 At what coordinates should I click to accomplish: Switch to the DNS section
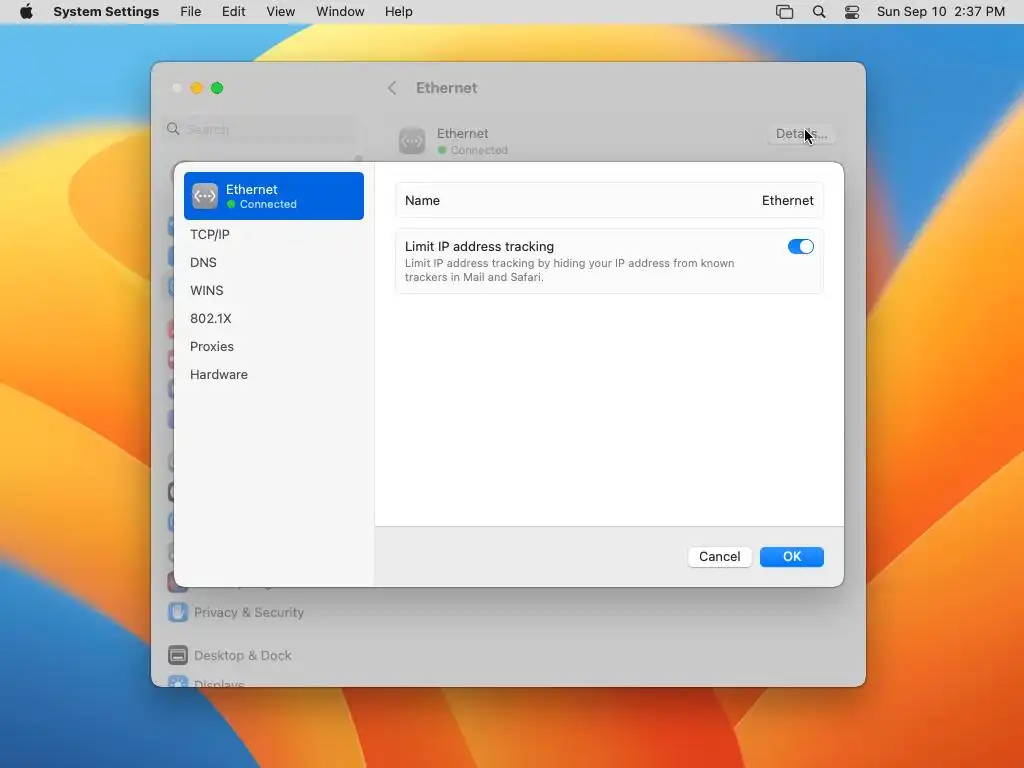pyautogui.click(x=203, y=263)
